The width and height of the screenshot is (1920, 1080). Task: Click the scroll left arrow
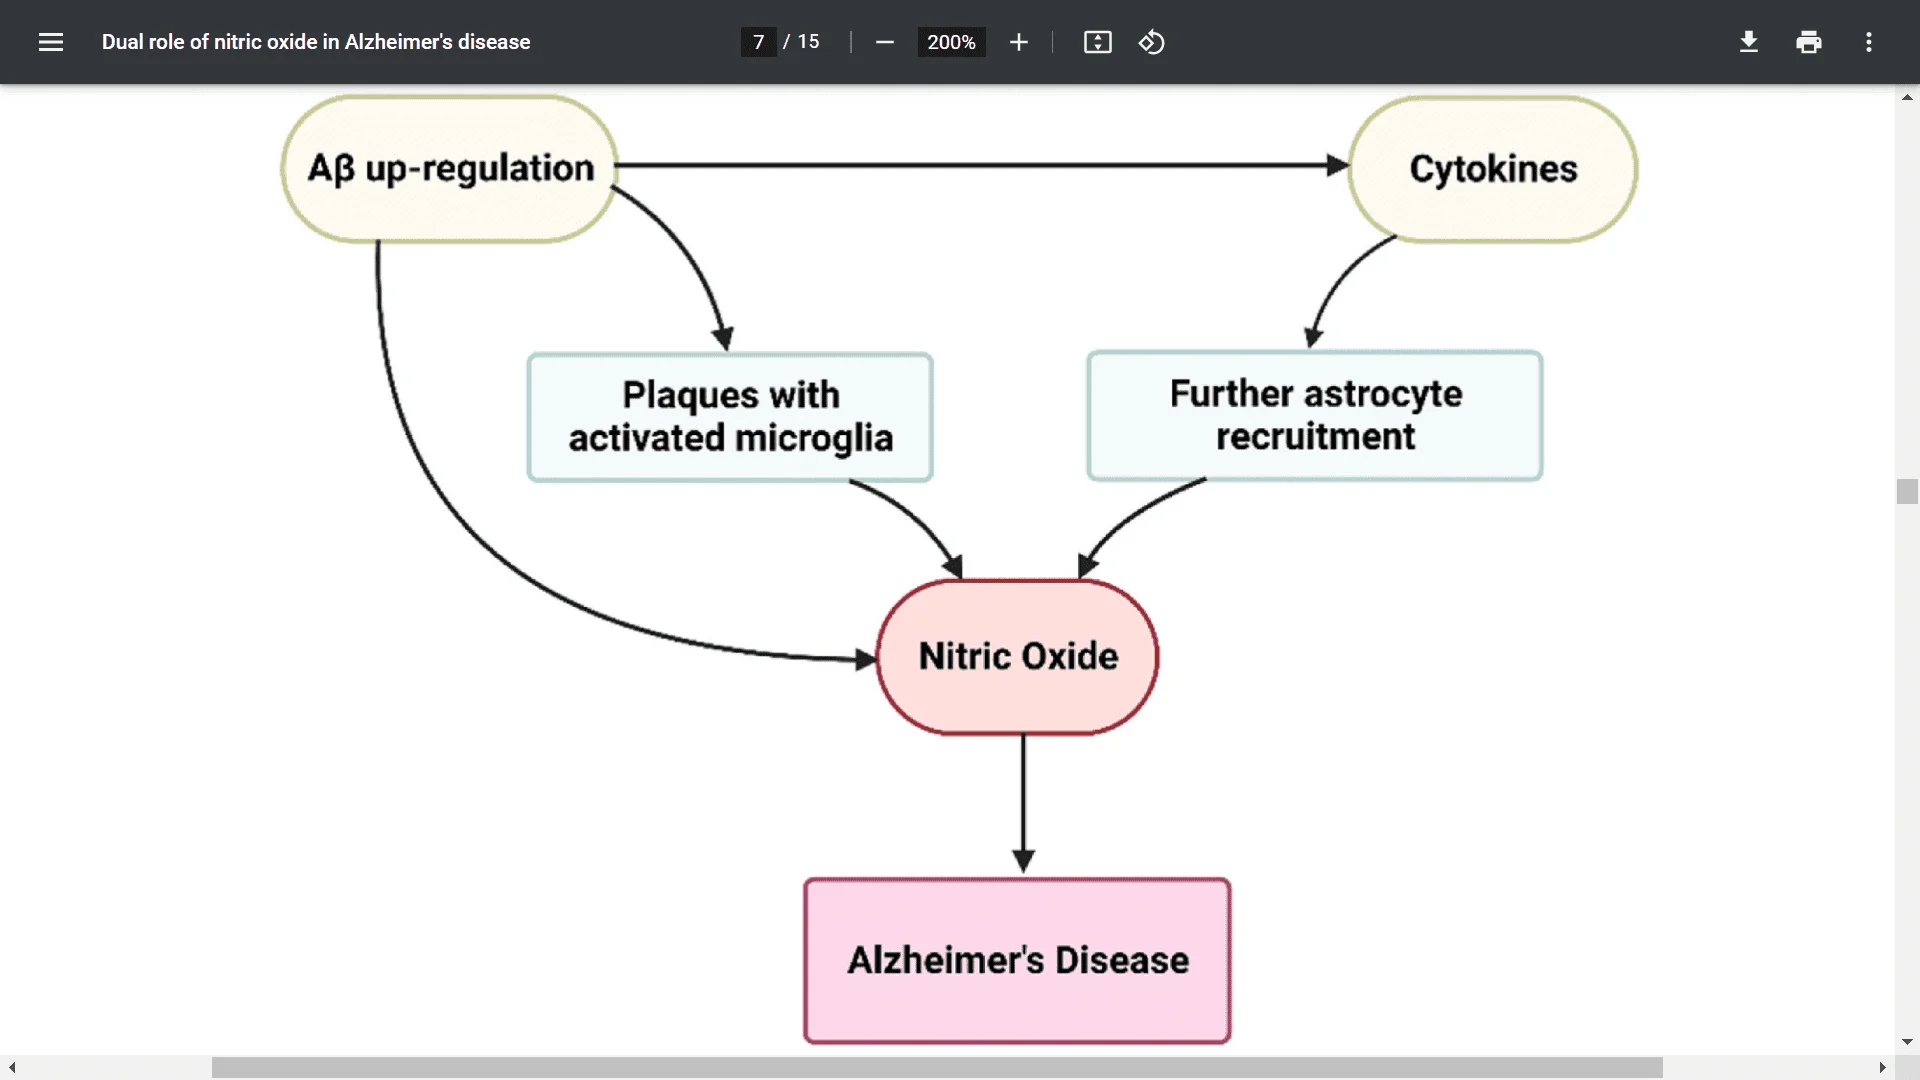pos(12,1067)
